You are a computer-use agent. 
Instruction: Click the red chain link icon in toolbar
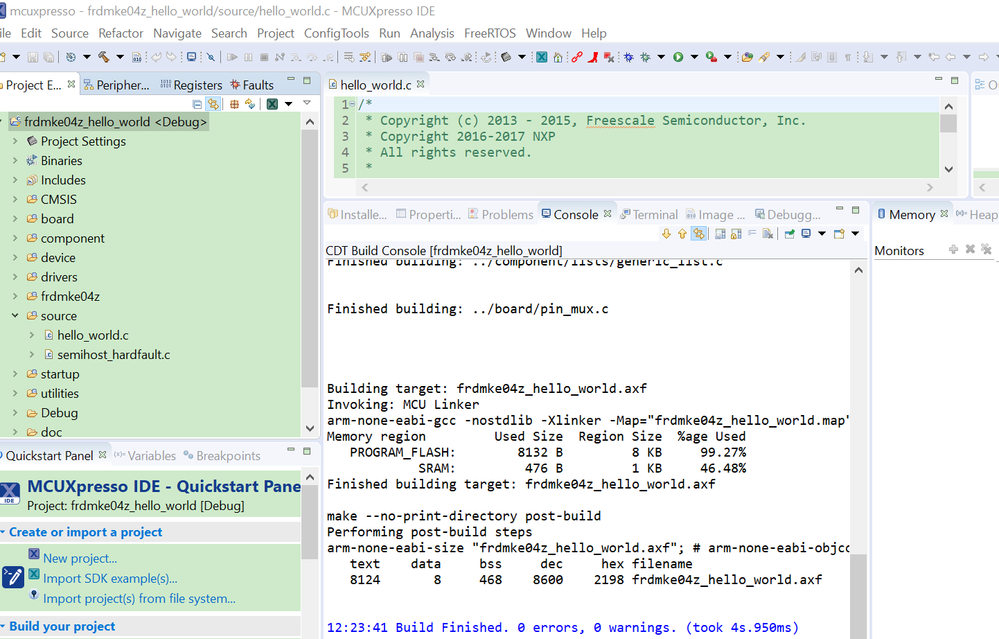577,57
